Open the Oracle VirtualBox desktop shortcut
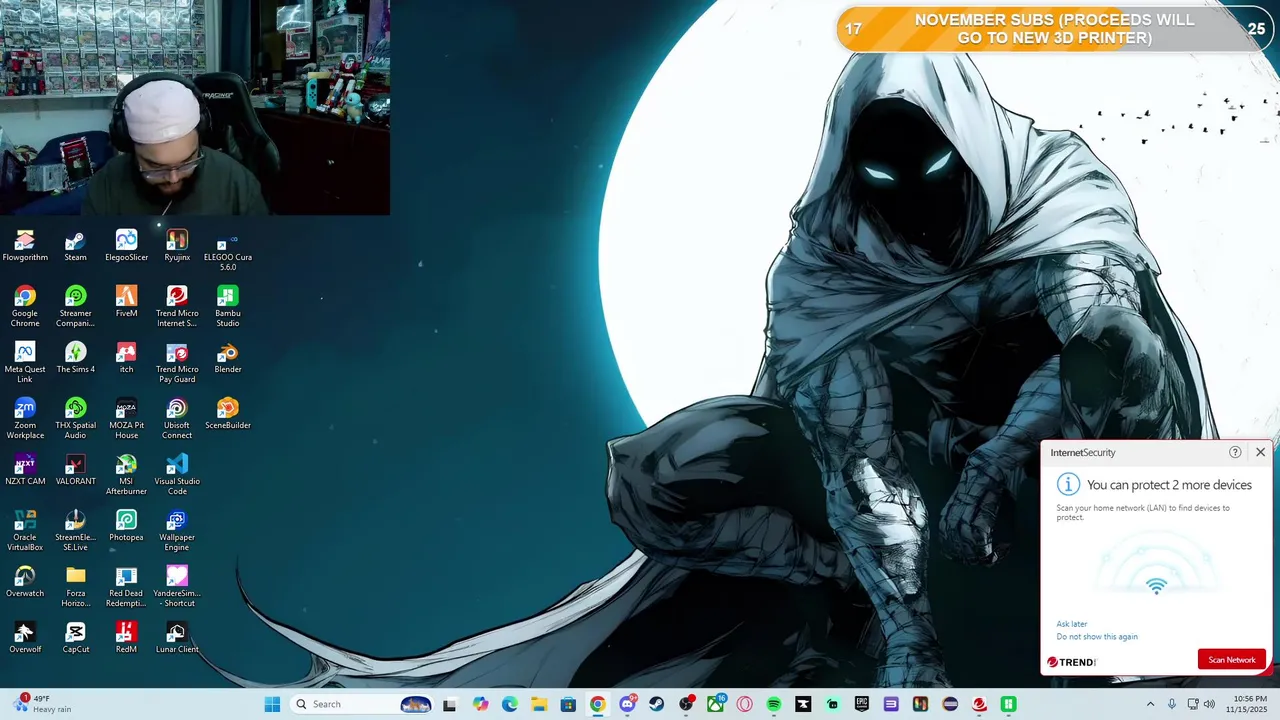Viewport: 1280px width, 720px height. click(x=25, y=531)
